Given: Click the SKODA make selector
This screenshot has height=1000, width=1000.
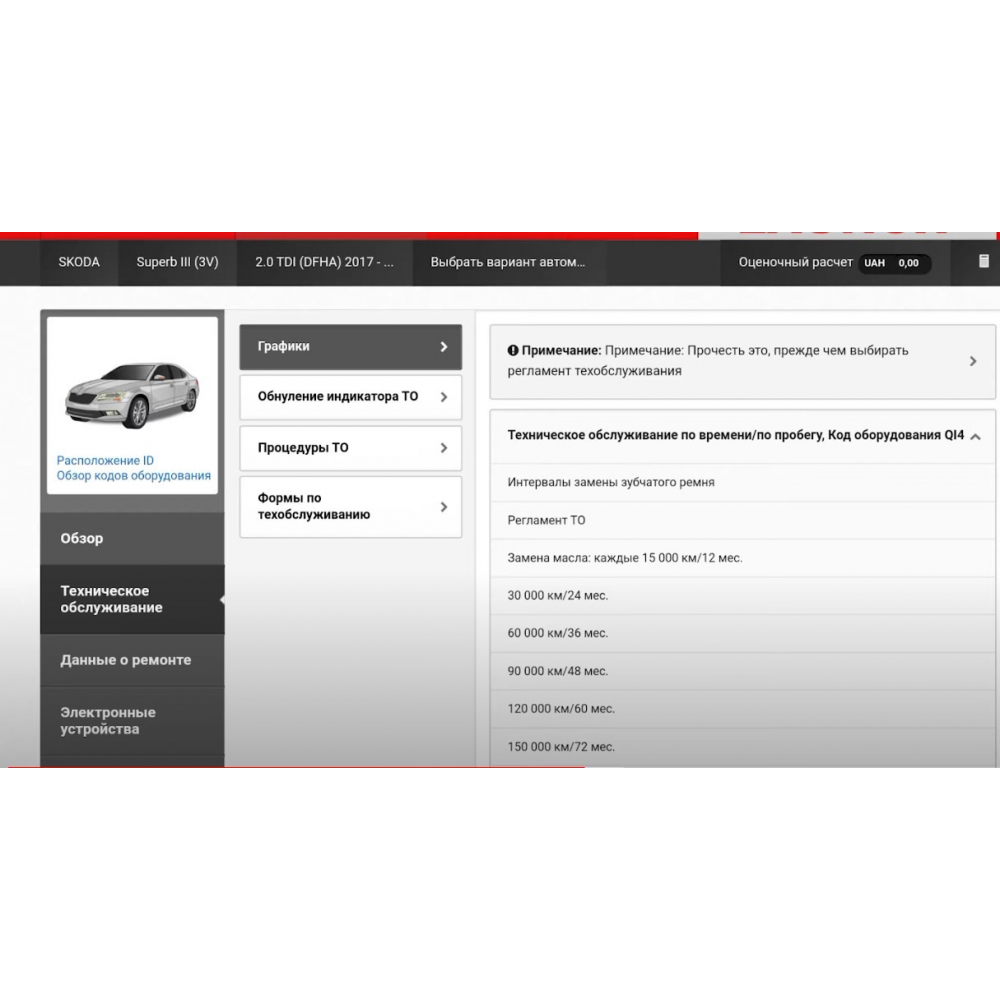Looking at the screenshot, I should coord(79,262).
